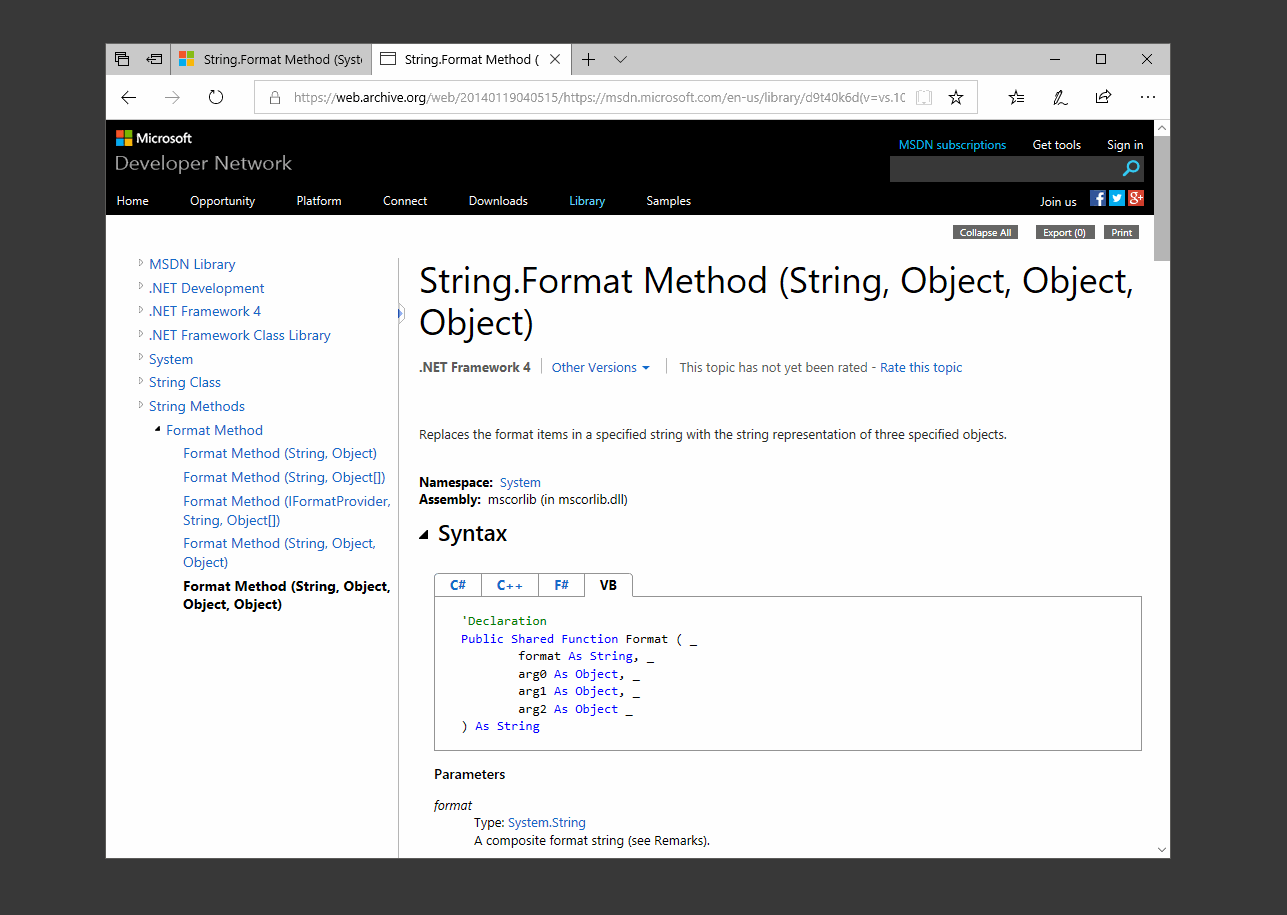Click the MSDN search magnifier icon
This screenshot has height=915, width=1287.
tap(1130, 168)
